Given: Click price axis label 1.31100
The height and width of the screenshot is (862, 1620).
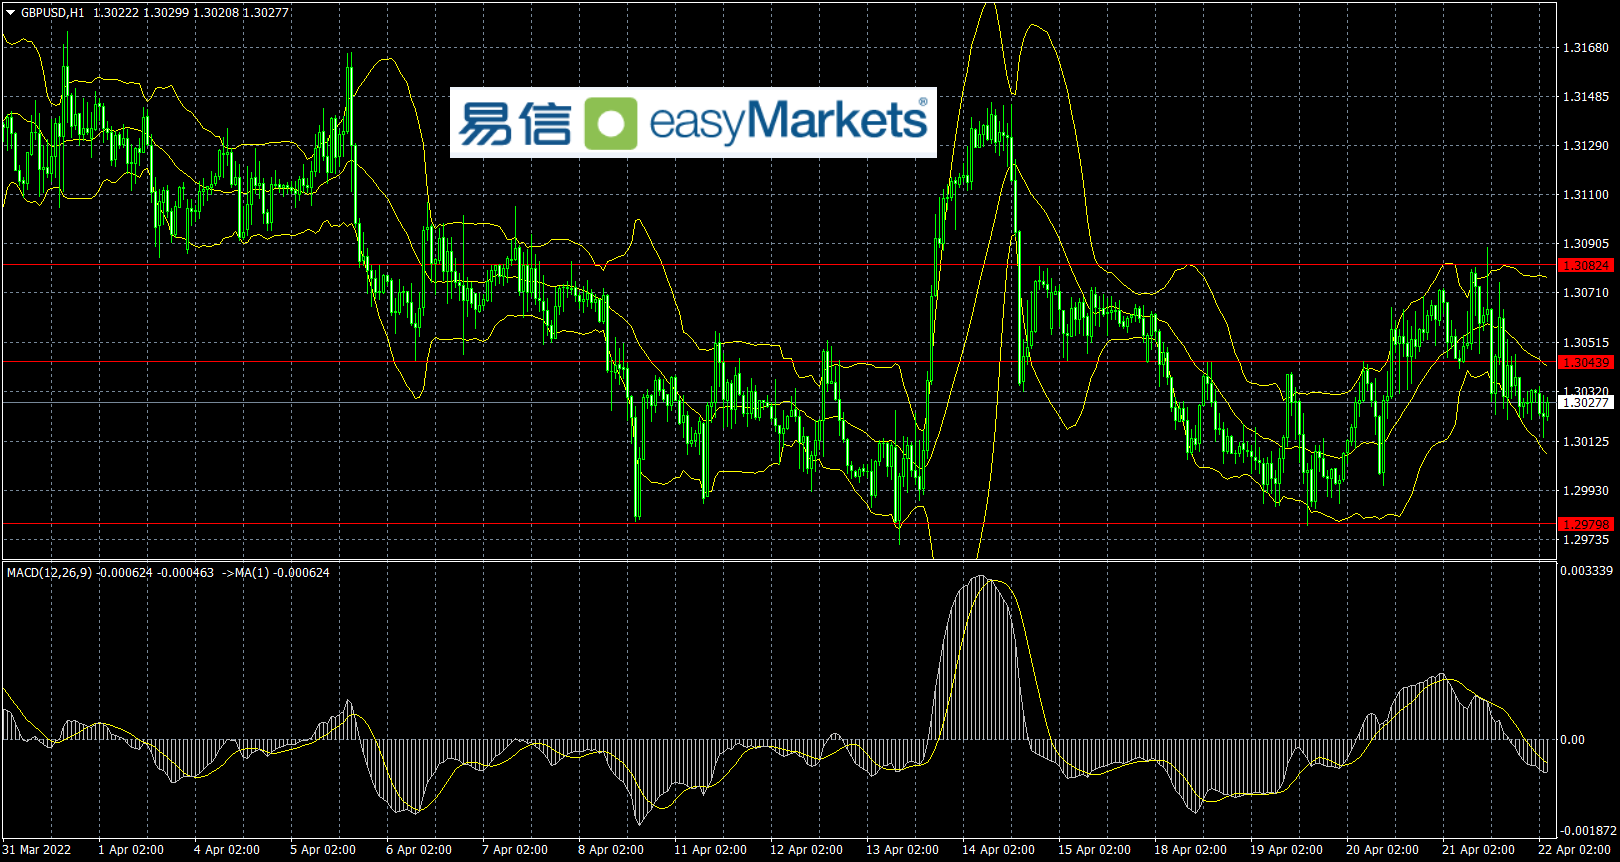Looking at the screenshot, I should (1586, 195).
